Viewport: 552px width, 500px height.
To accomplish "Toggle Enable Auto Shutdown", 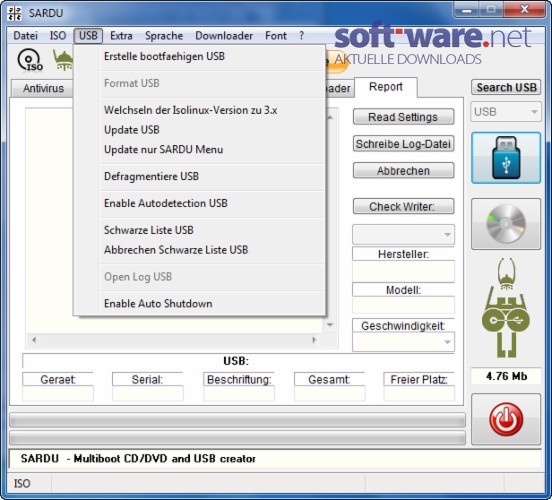I will point(200,304).
